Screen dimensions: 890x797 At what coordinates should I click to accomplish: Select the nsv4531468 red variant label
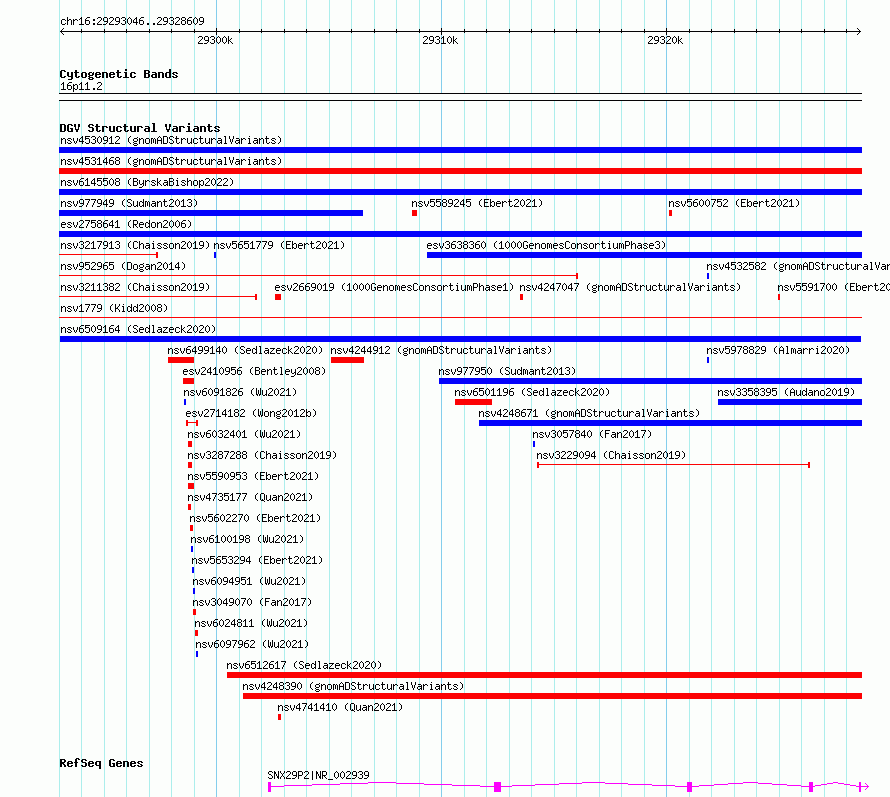click(171, 161)
